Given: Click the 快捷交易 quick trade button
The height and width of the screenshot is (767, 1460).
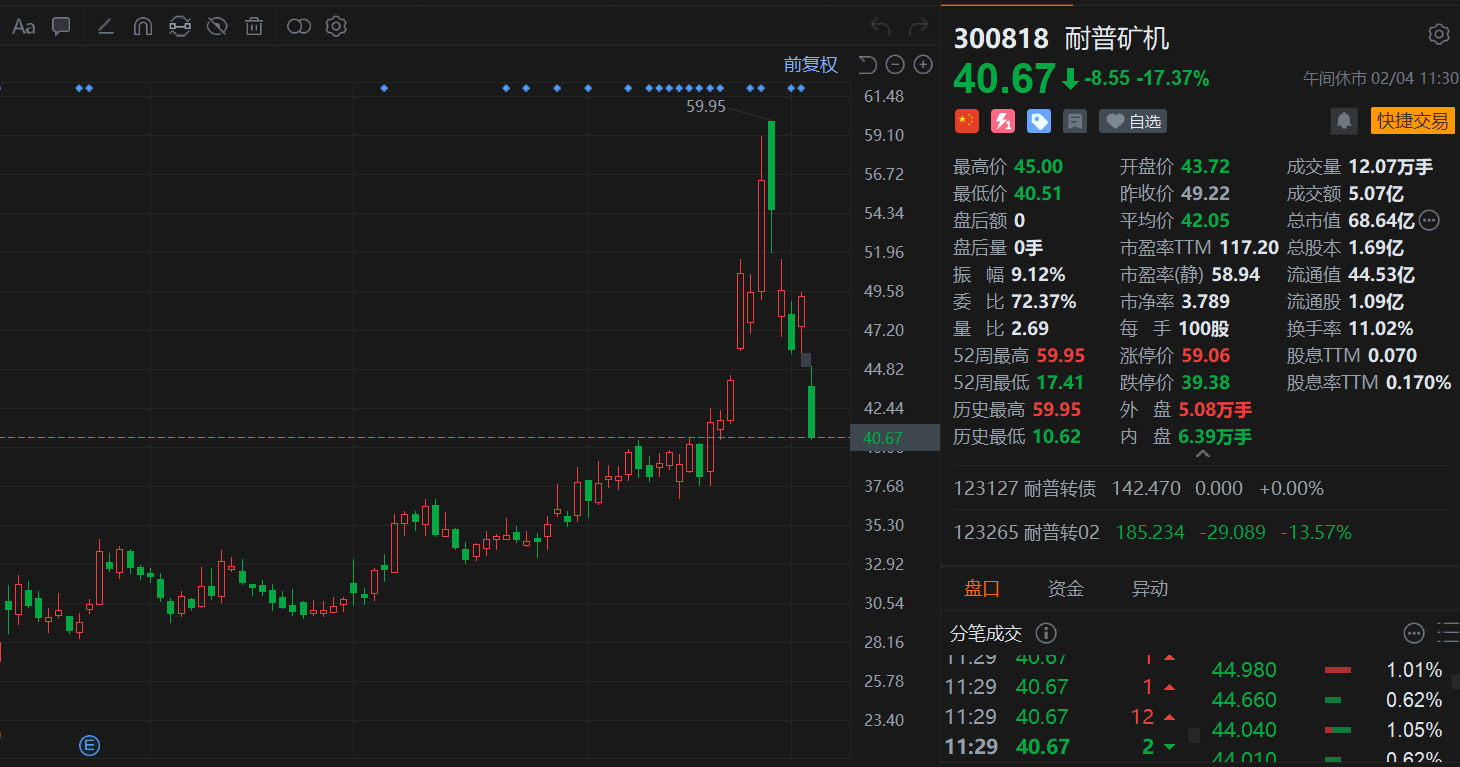Looking at the screenshot, I should 1412,121.
